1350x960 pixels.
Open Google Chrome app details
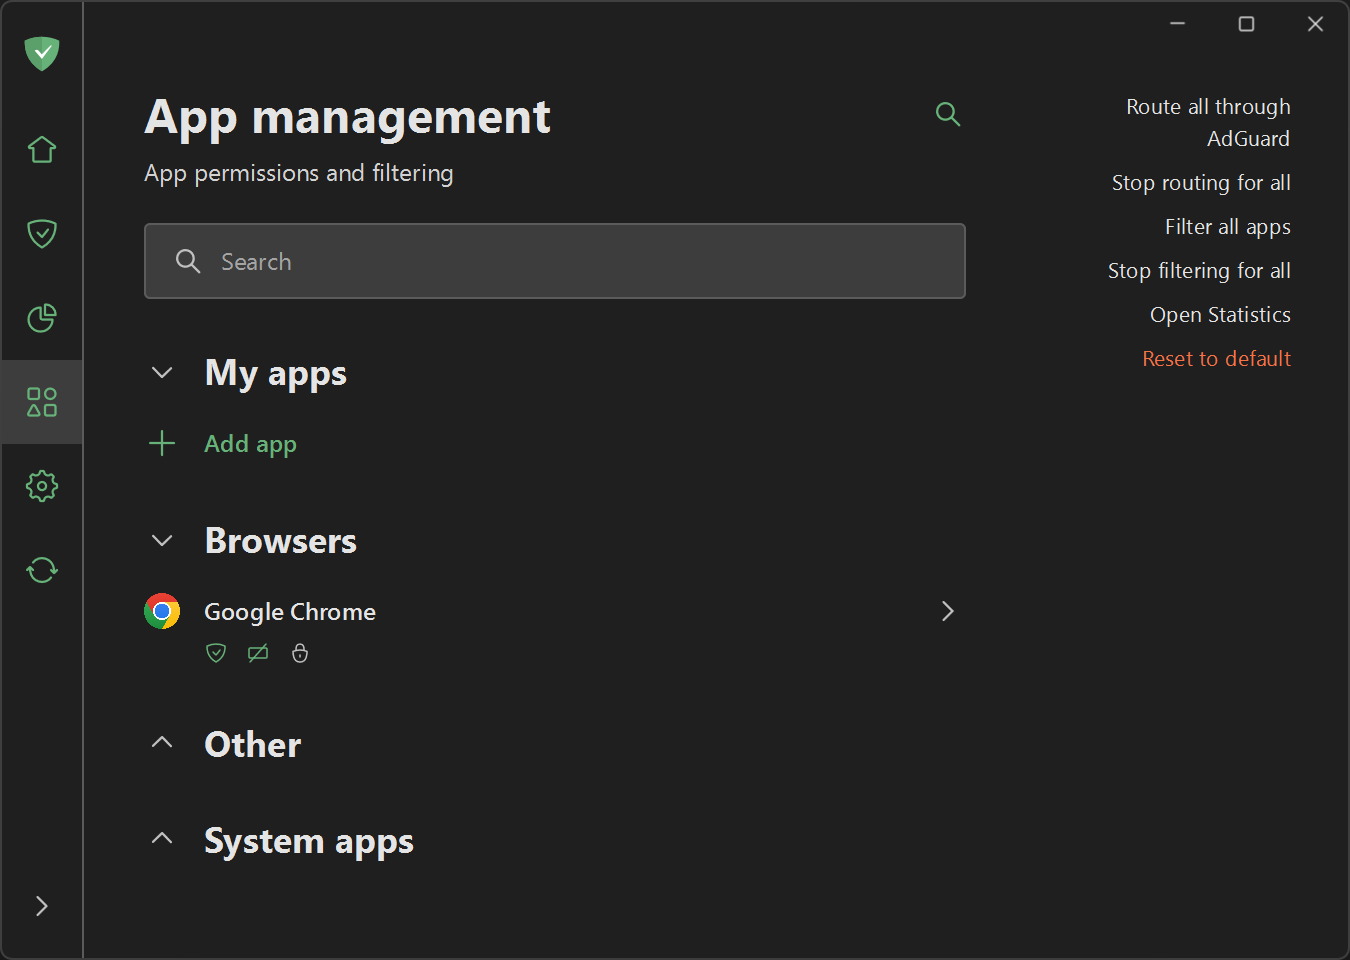coord(946,611)
